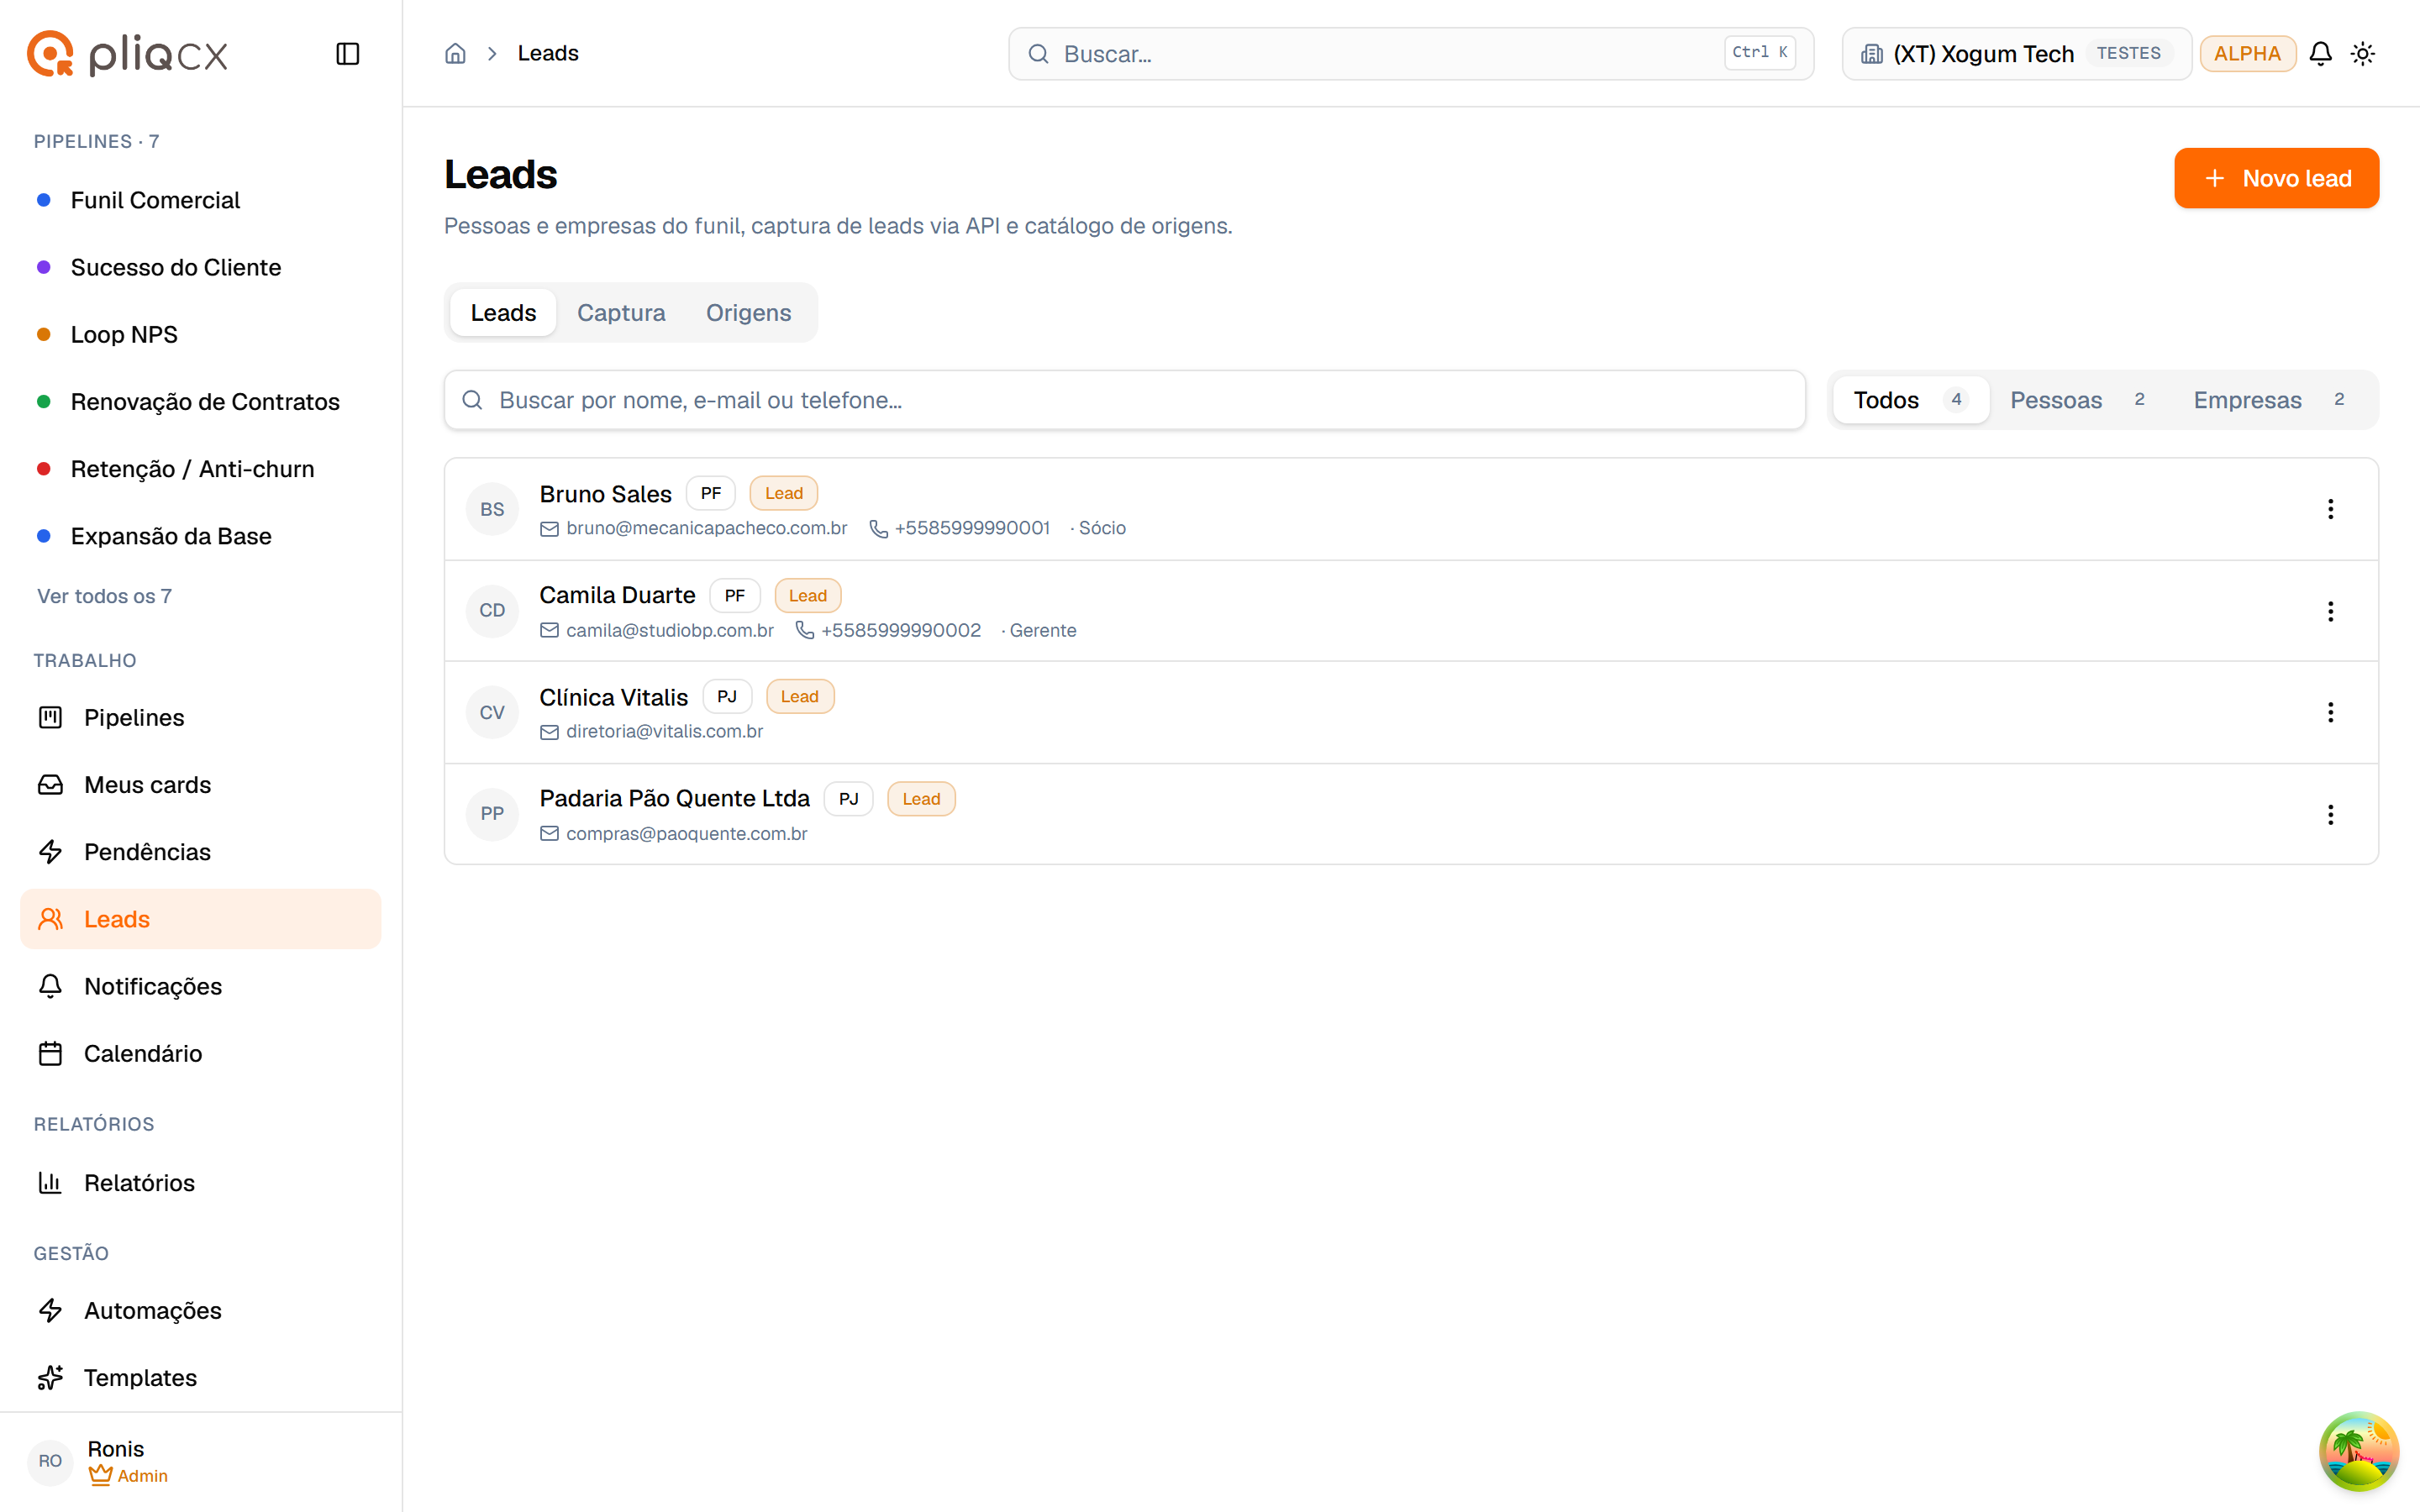Open Relatórios in sidebar
The height and width of the screenshot is (1512, 2420).
click(x=200, y=1183)
